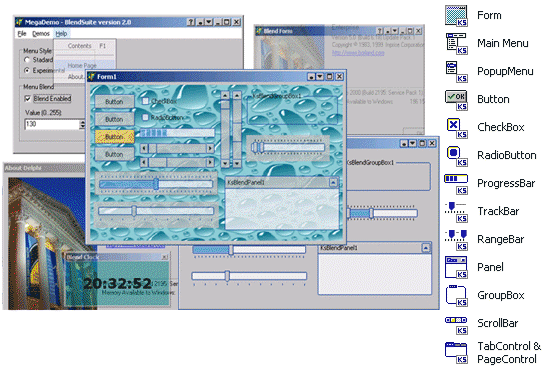The image size is (542, 370).
Task: Choose the GroupBox component icon
Action: click(456, 296)
